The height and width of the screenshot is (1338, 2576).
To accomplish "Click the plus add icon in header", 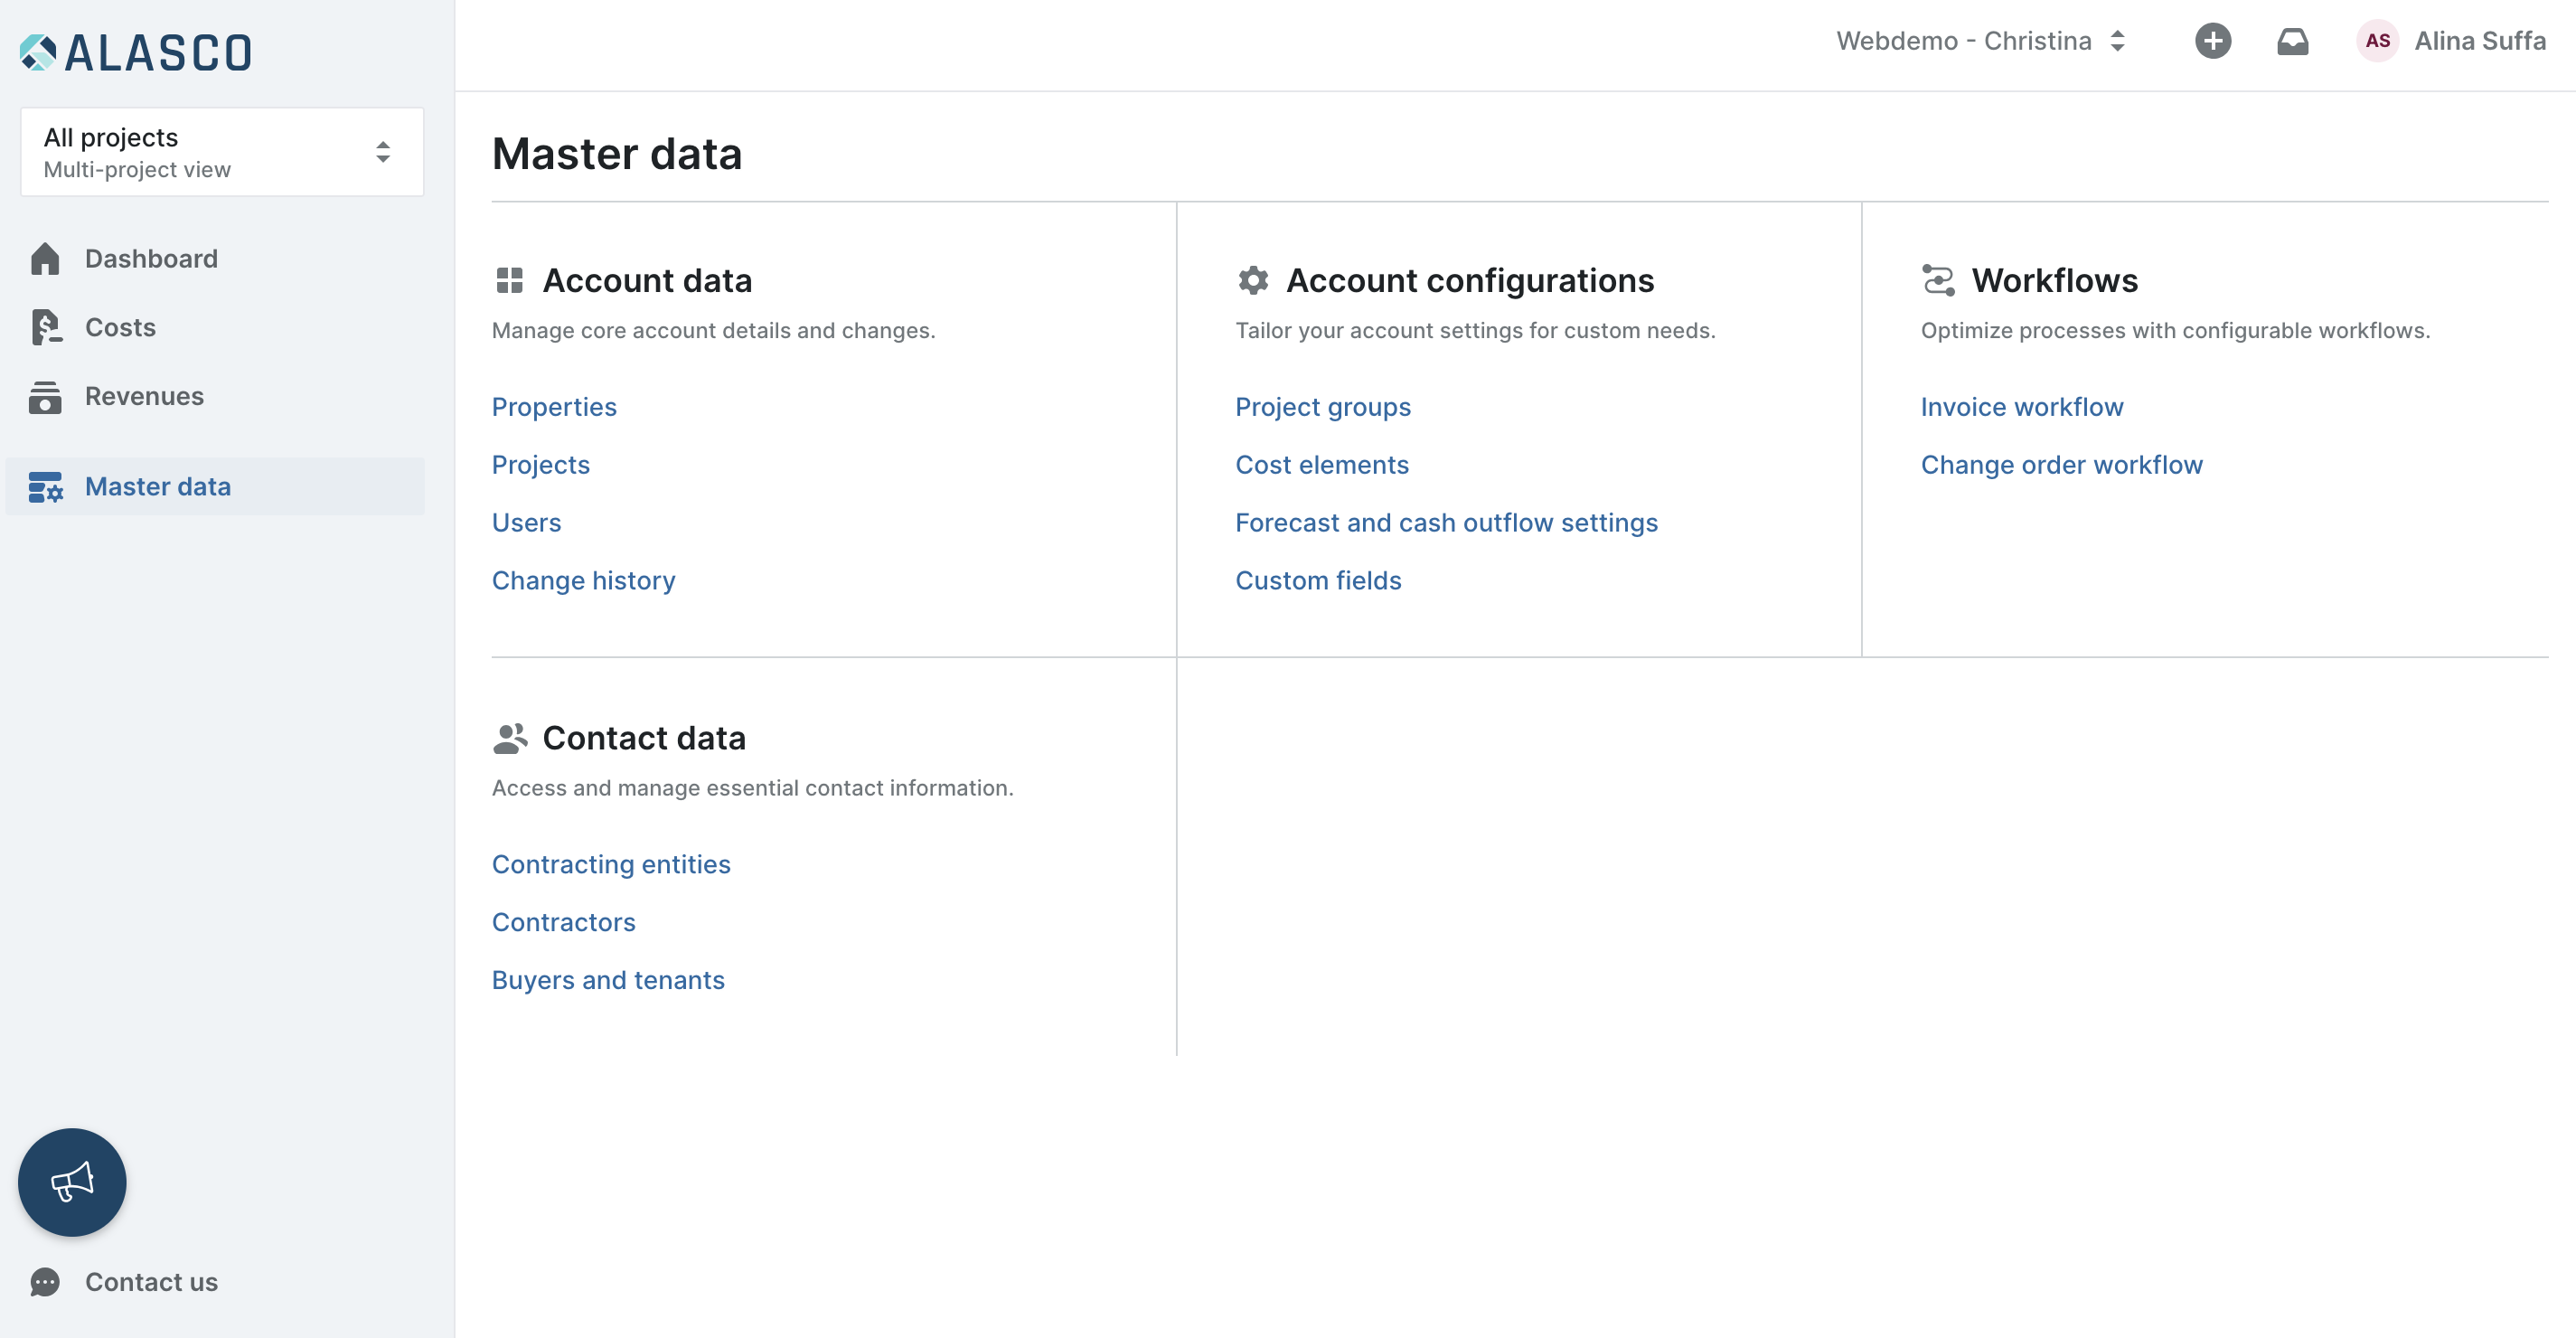I will [2213, 41].
